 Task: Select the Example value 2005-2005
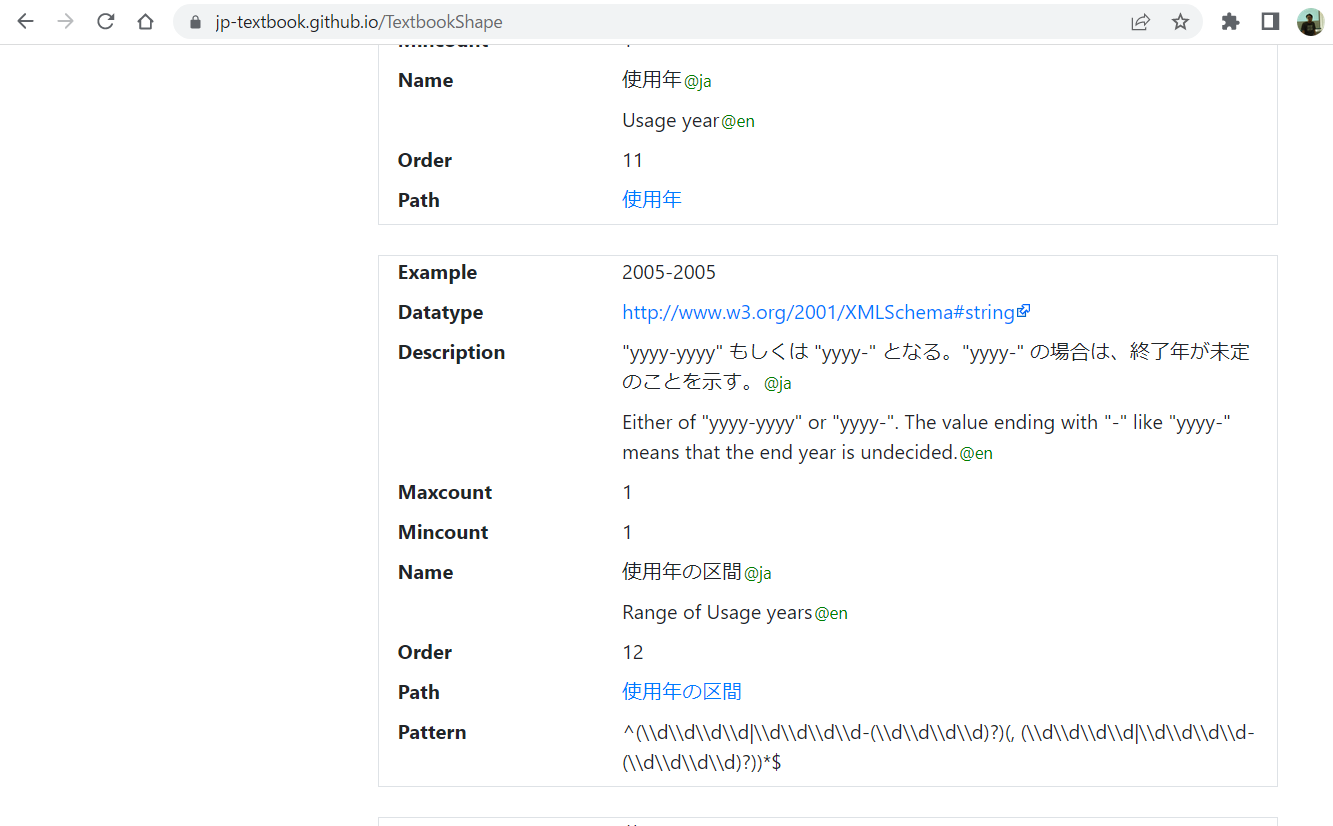[668, 271]
